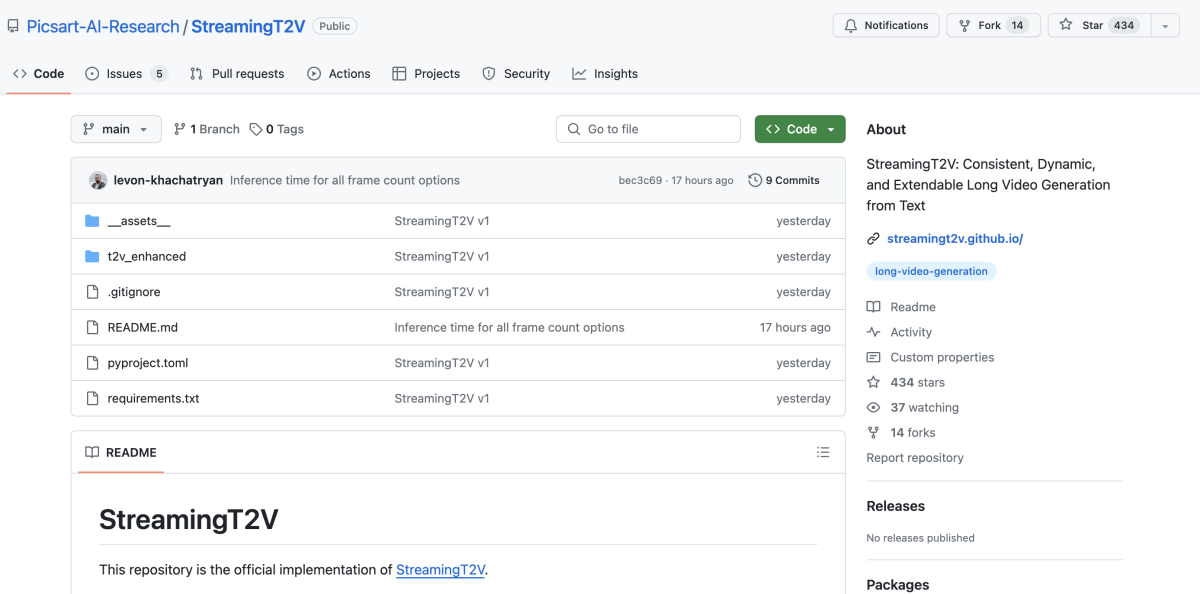Screen dimensions: 1200x594
Task: Open the star lists dropdown arrow
Action: [1166, 26]
